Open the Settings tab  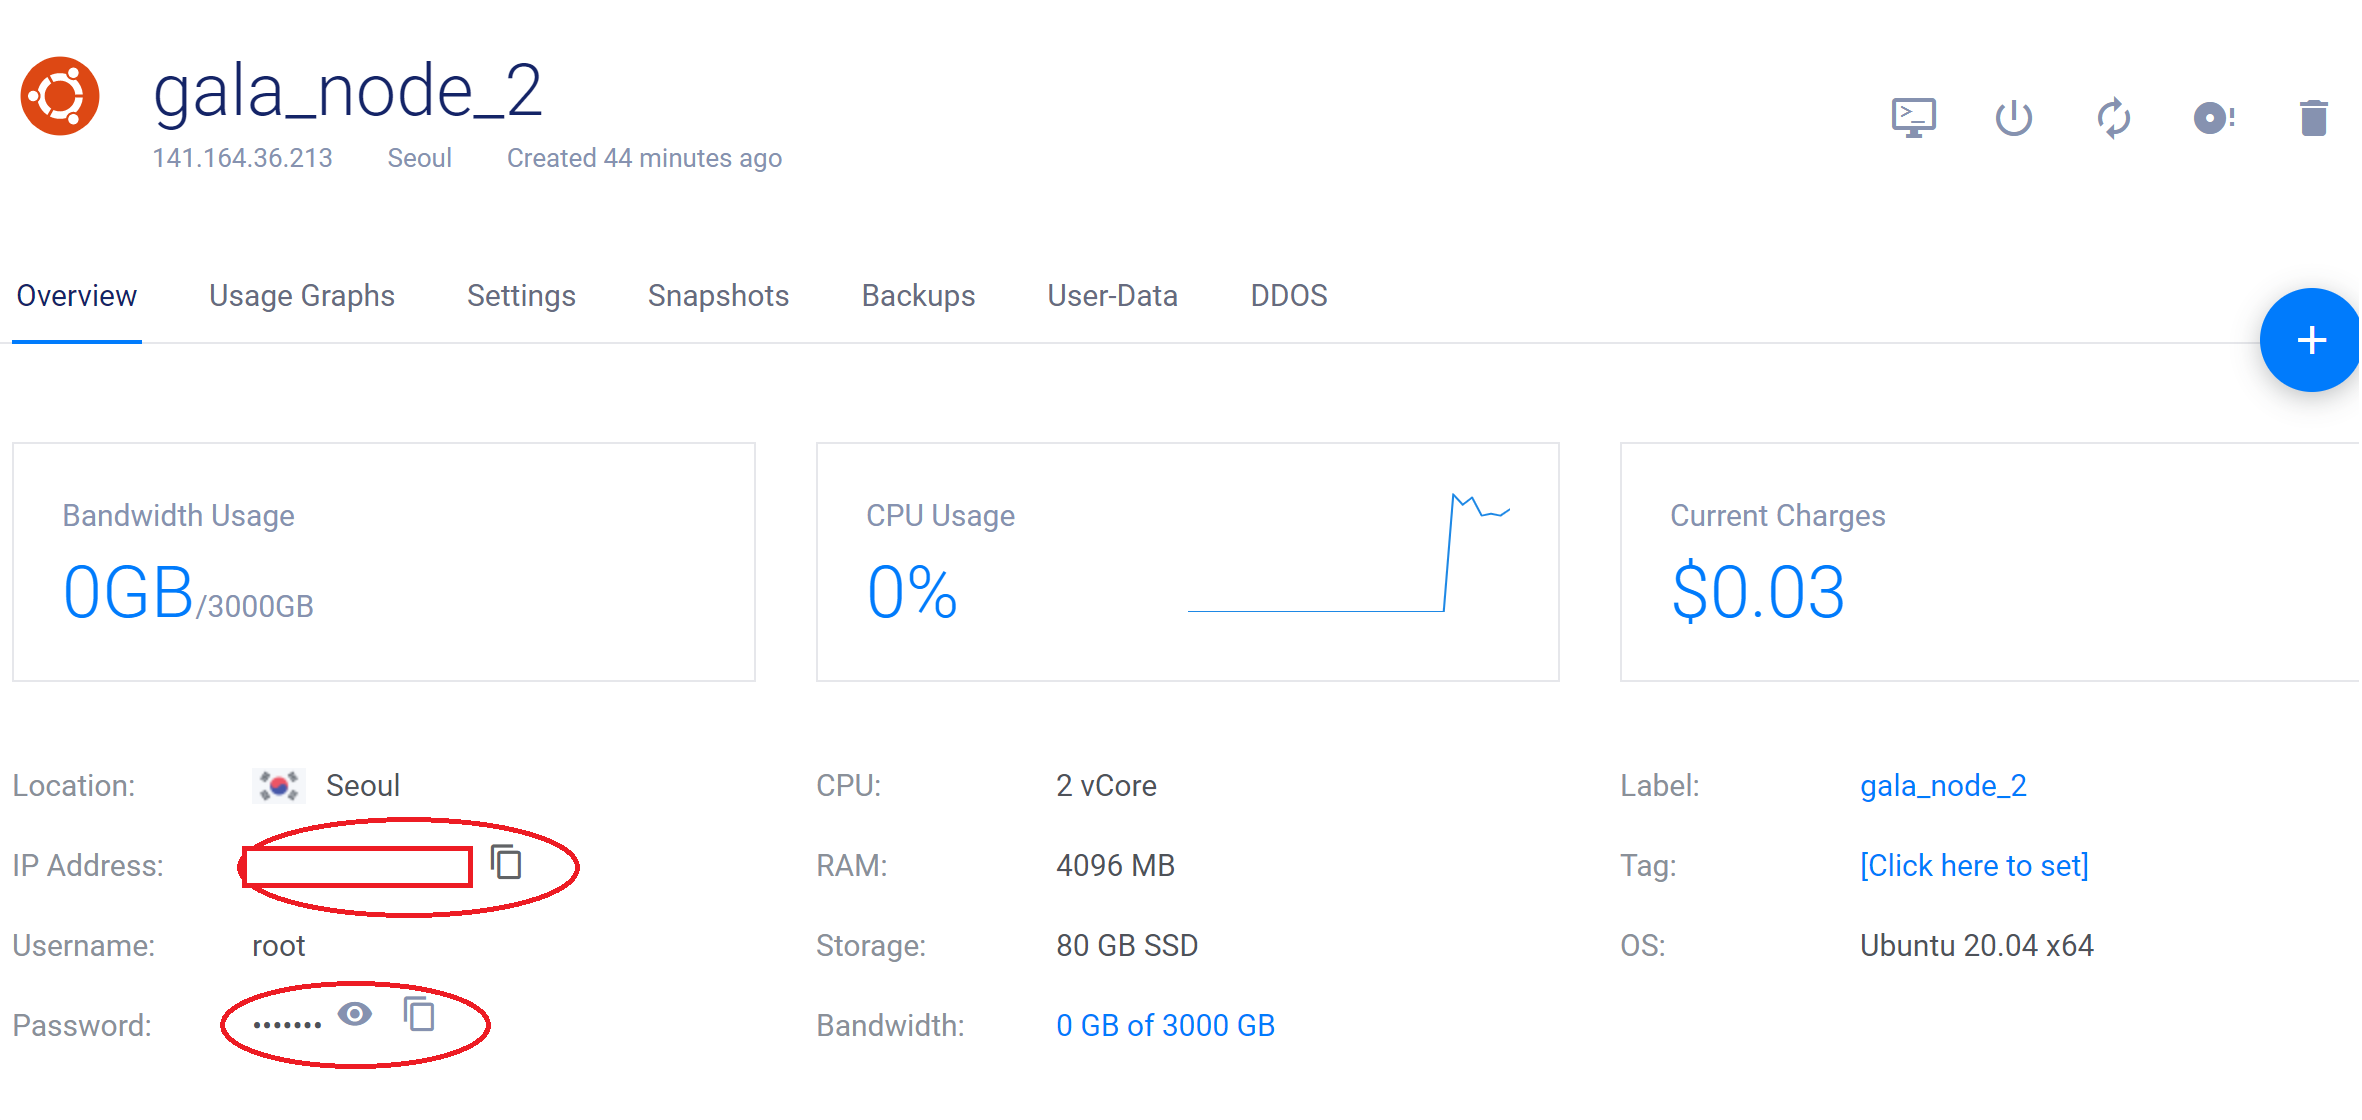tap(521, 296)
